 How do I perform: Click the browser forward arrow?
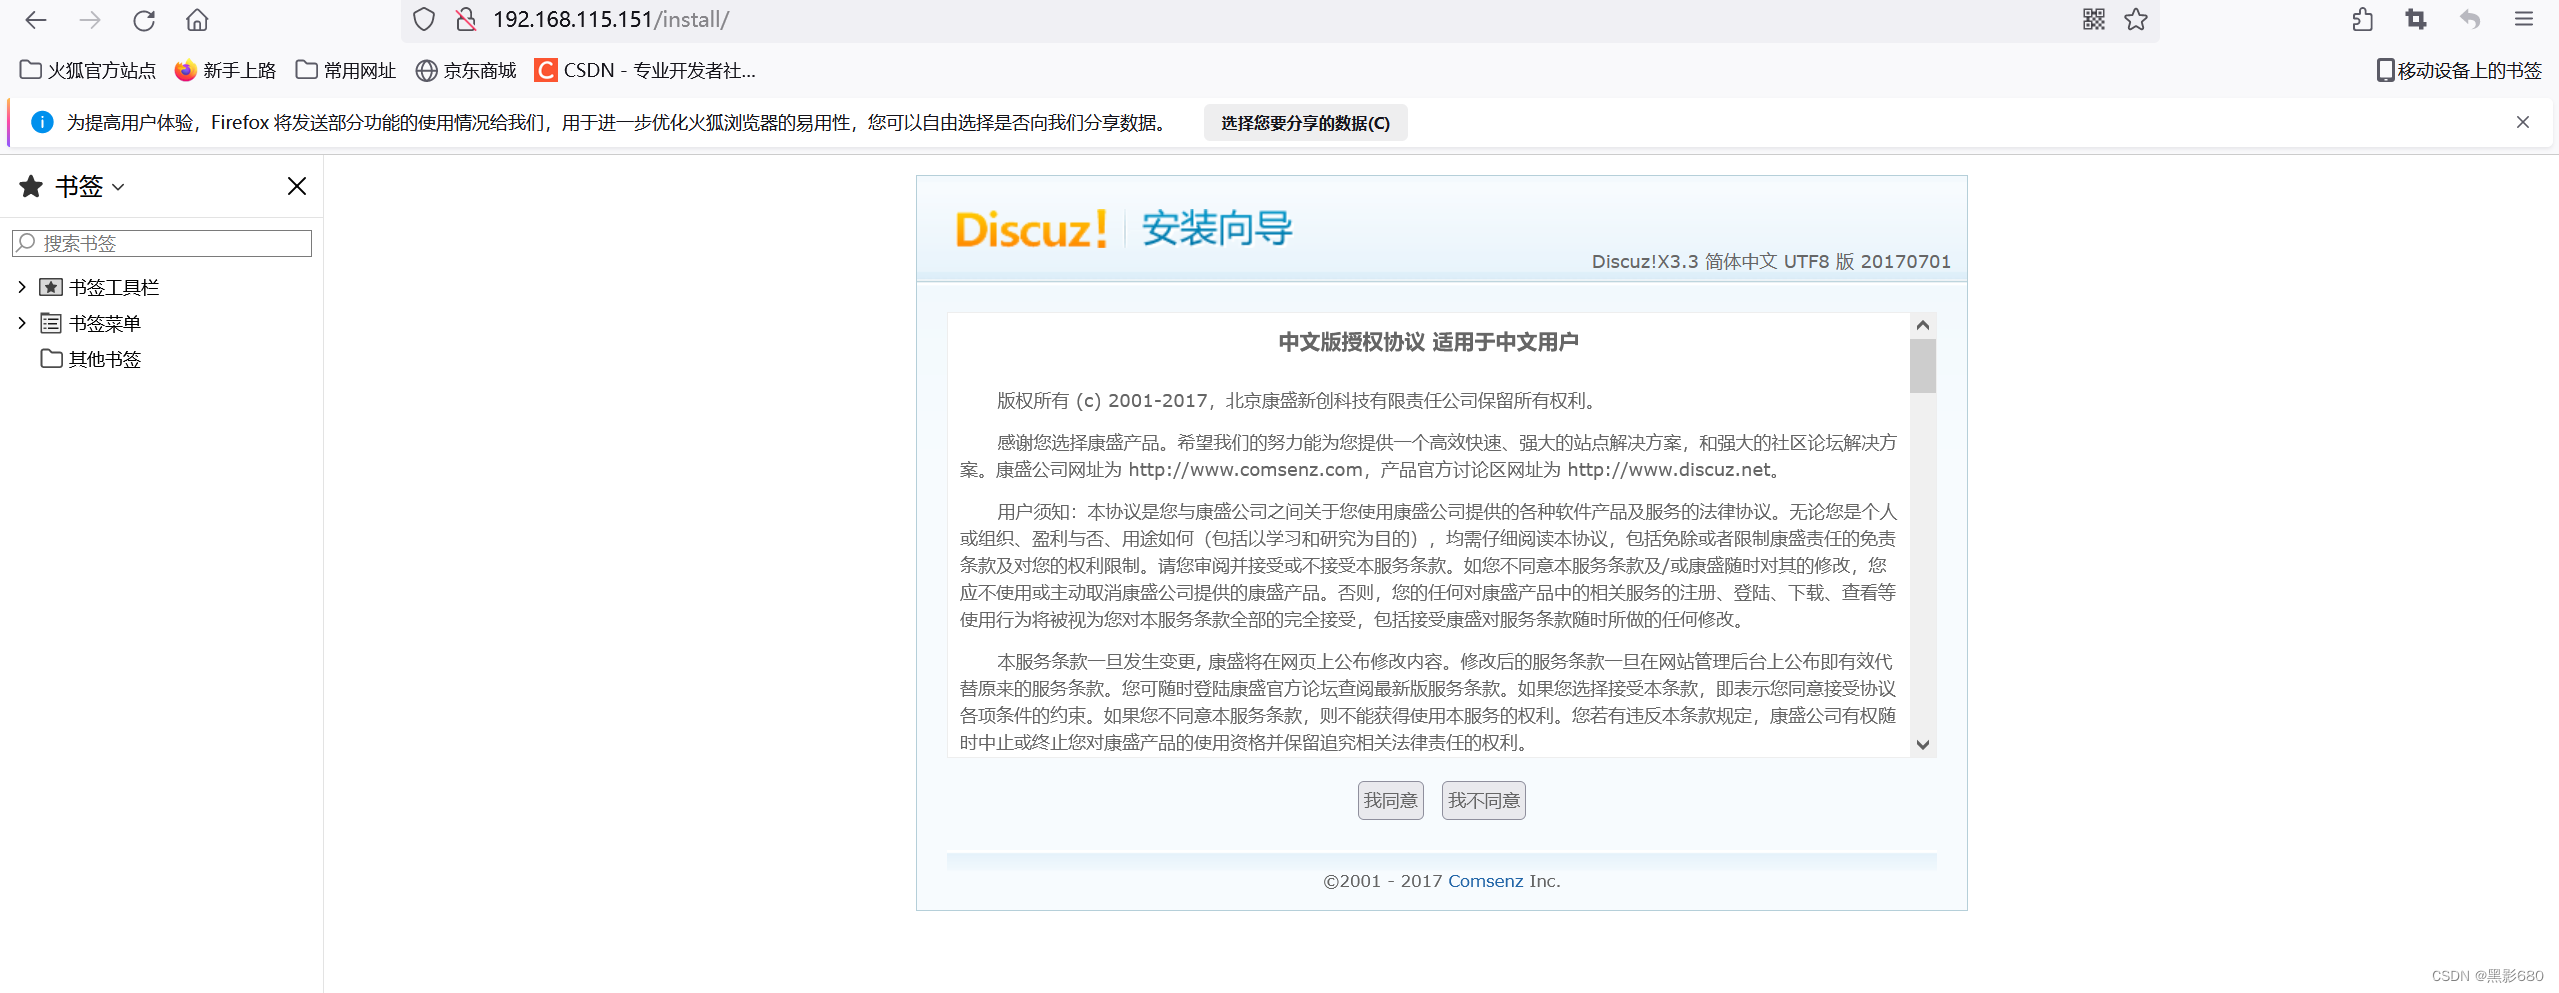90,20
